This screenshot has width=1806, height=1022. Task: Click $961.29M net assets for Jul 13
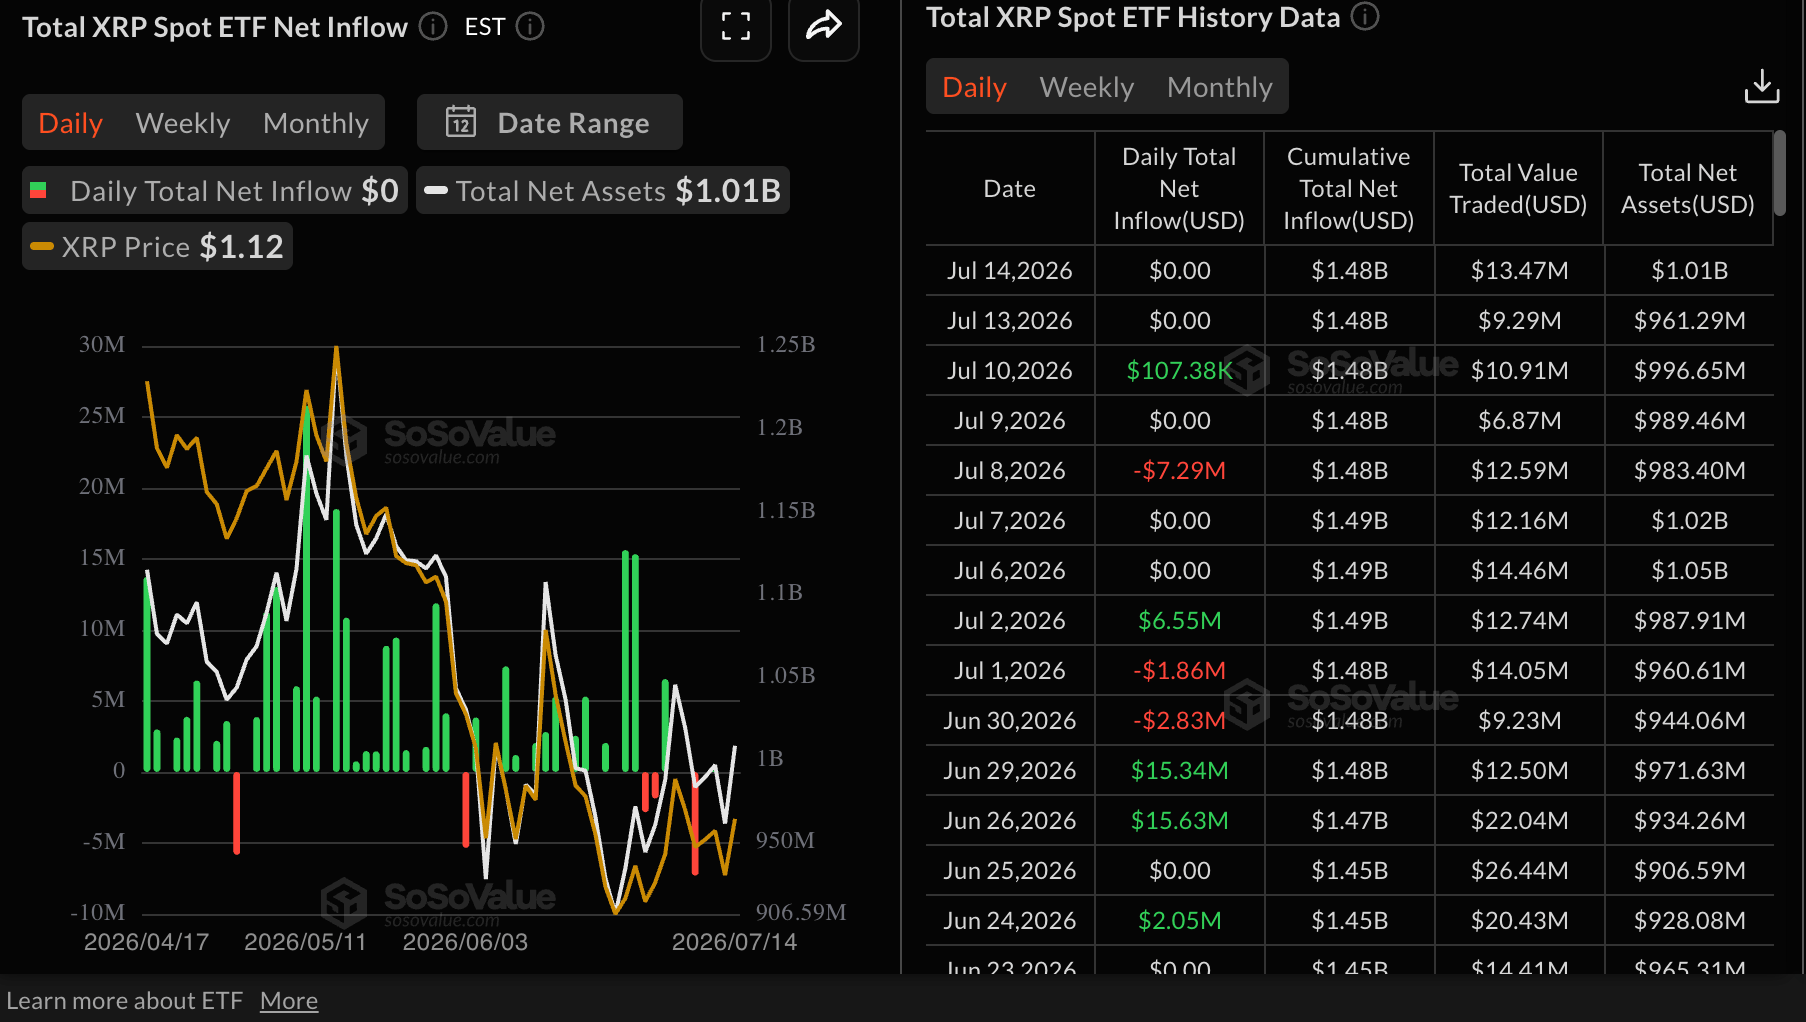click(1690, 320)
